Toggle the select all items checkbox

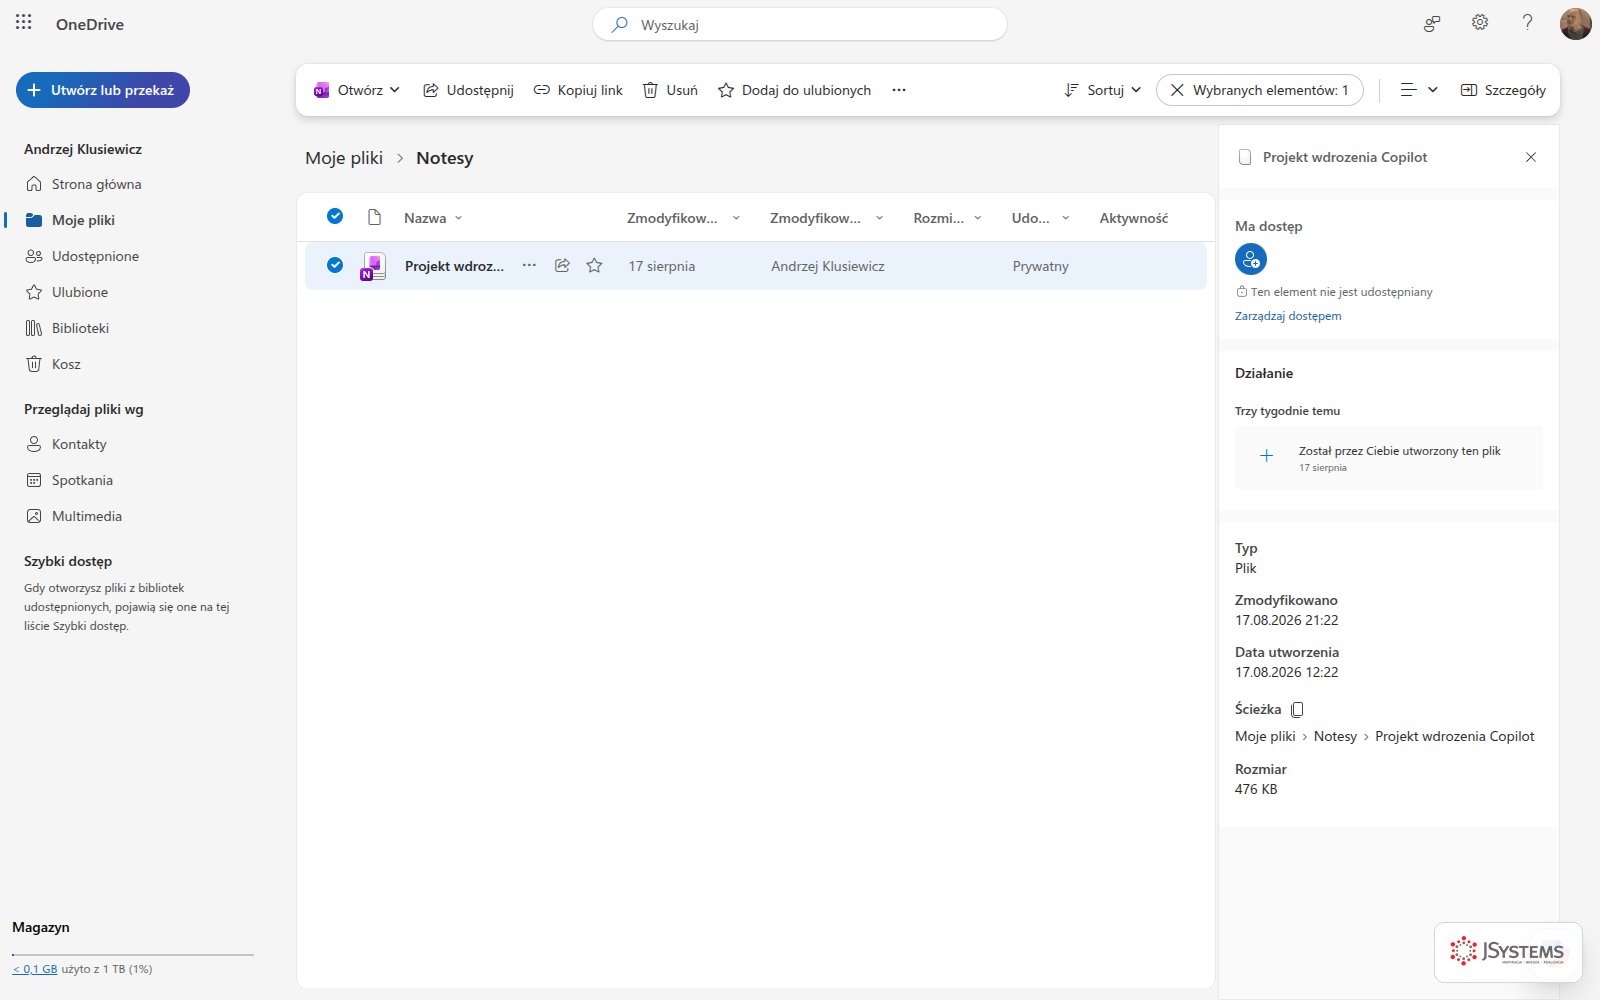tap(335, 216)
